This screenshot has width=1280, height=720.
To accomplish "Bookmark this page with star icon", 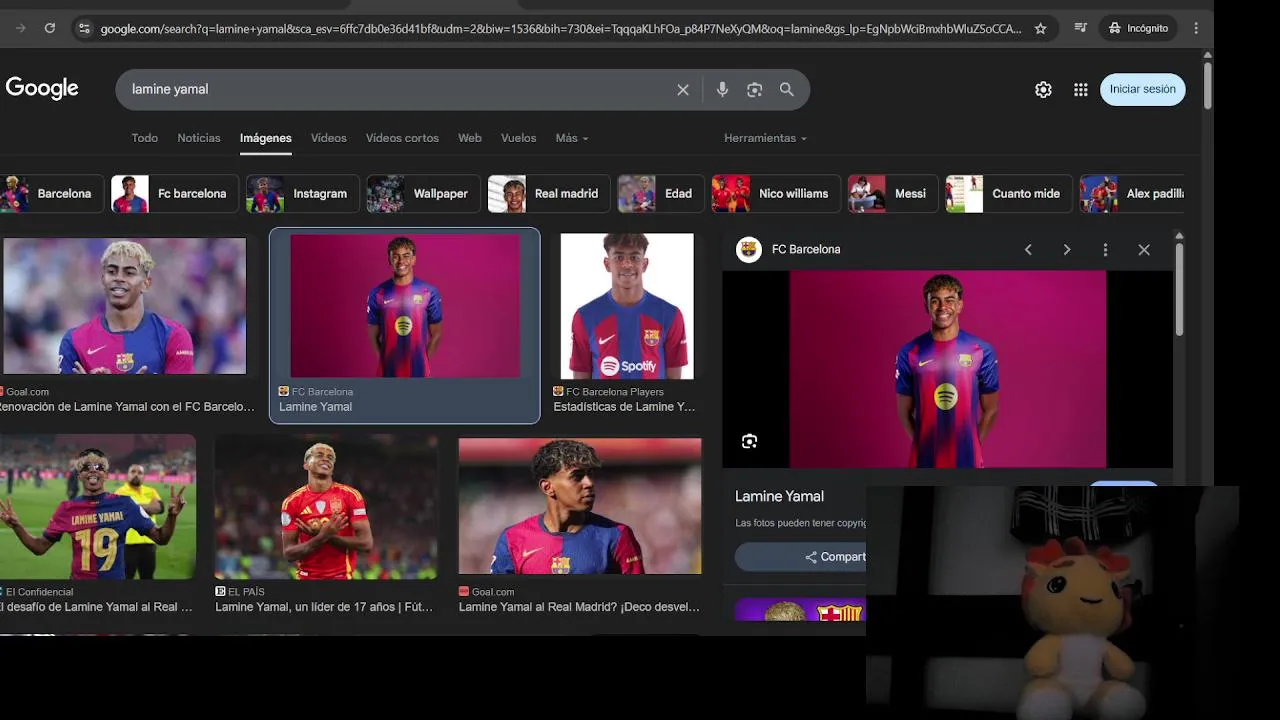I will pos(1040,28).
